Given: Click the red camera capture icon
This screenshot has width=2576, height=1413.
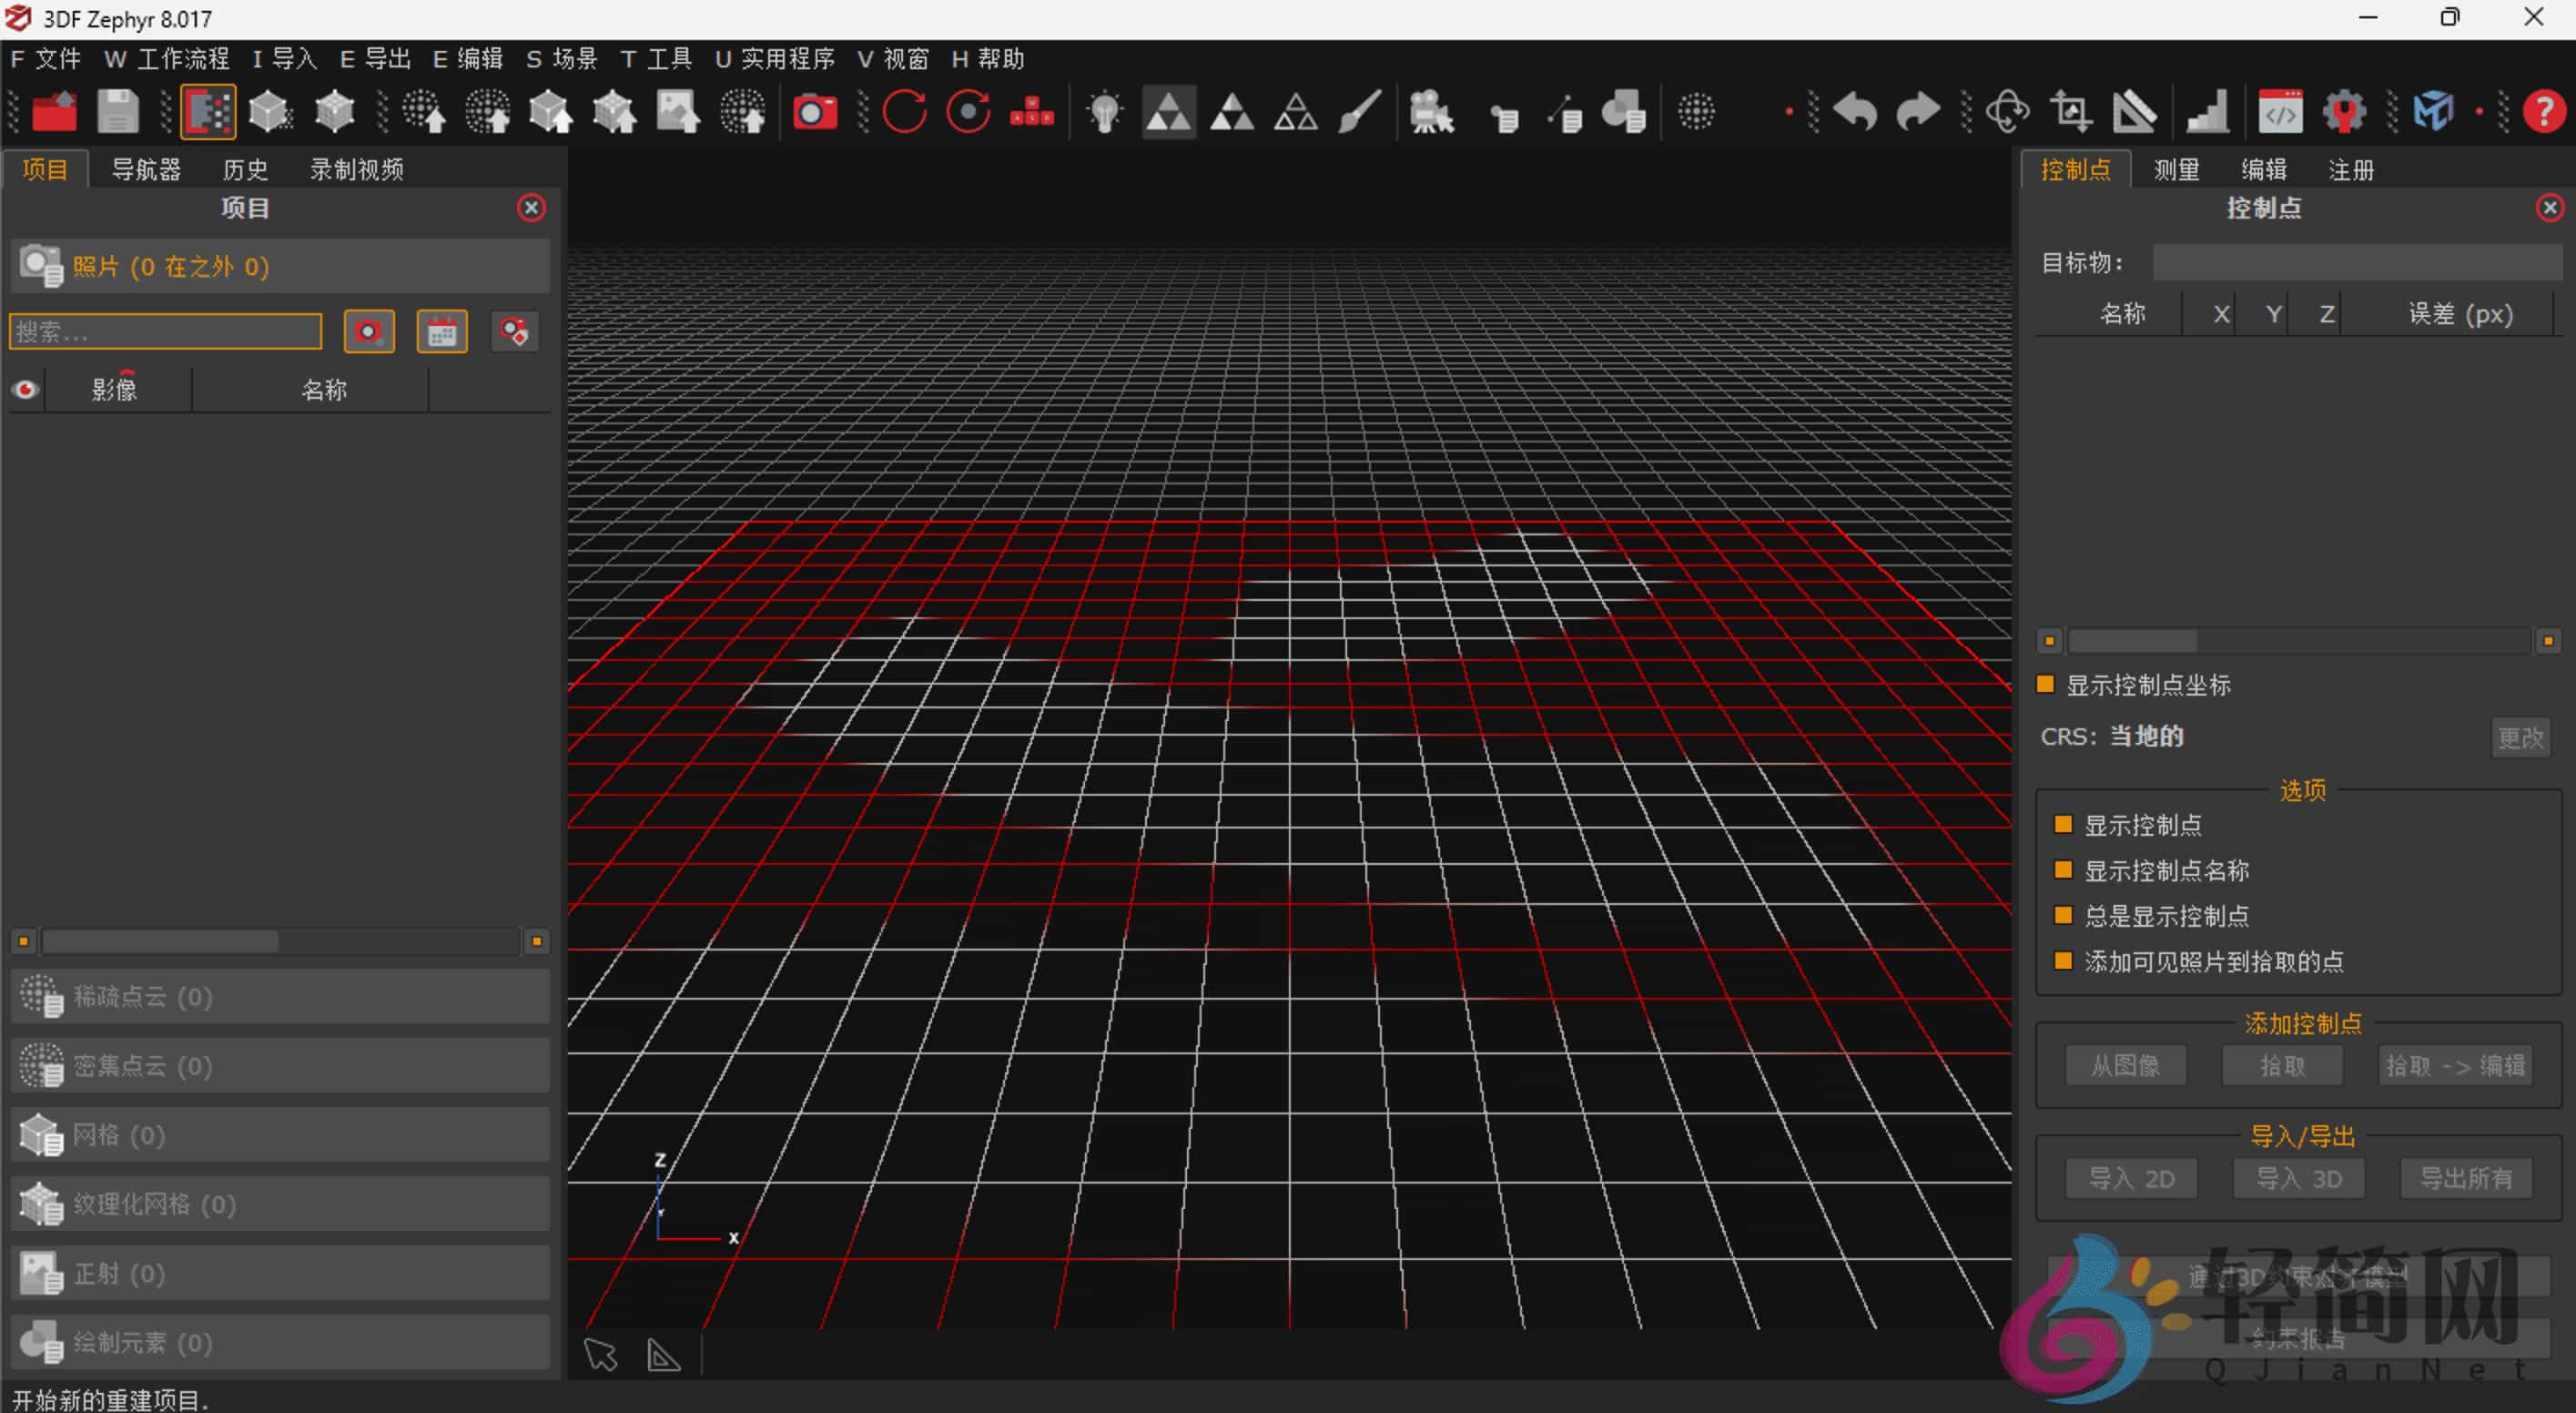Looking at the screenshot, I should 814,111.
